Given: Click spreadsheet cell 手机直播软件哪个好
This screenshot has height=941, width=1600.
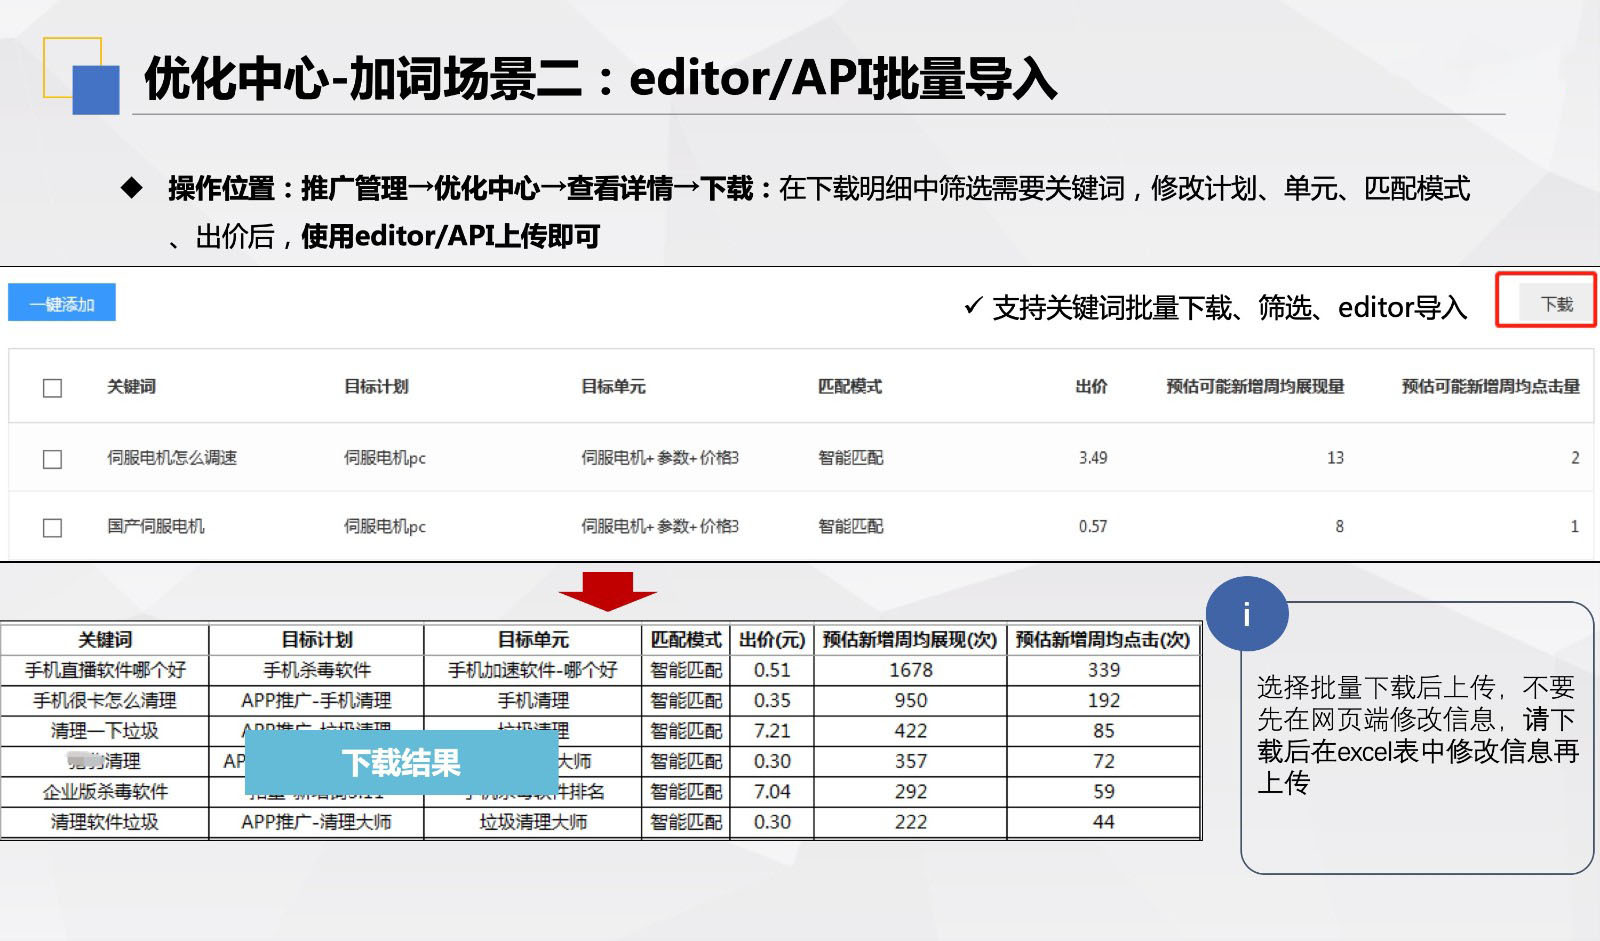Looking at the screenshot, I should pyautogui.click(x=105, y=670).
